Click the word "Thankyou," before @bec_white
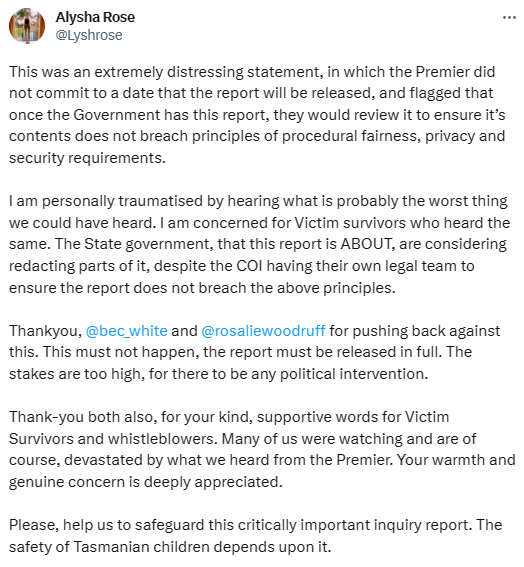The width and height of the screenshot is (524, 567). click(x=46, y=331)
